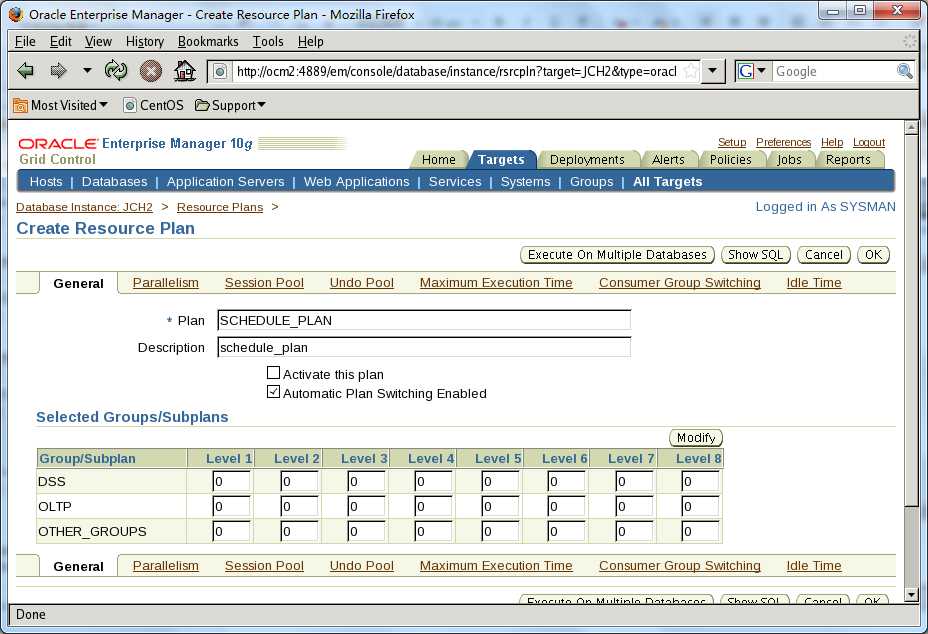The image size is (928, 634).
Task: Click the top Show SQL button
Action: click(x=756, y=255)
